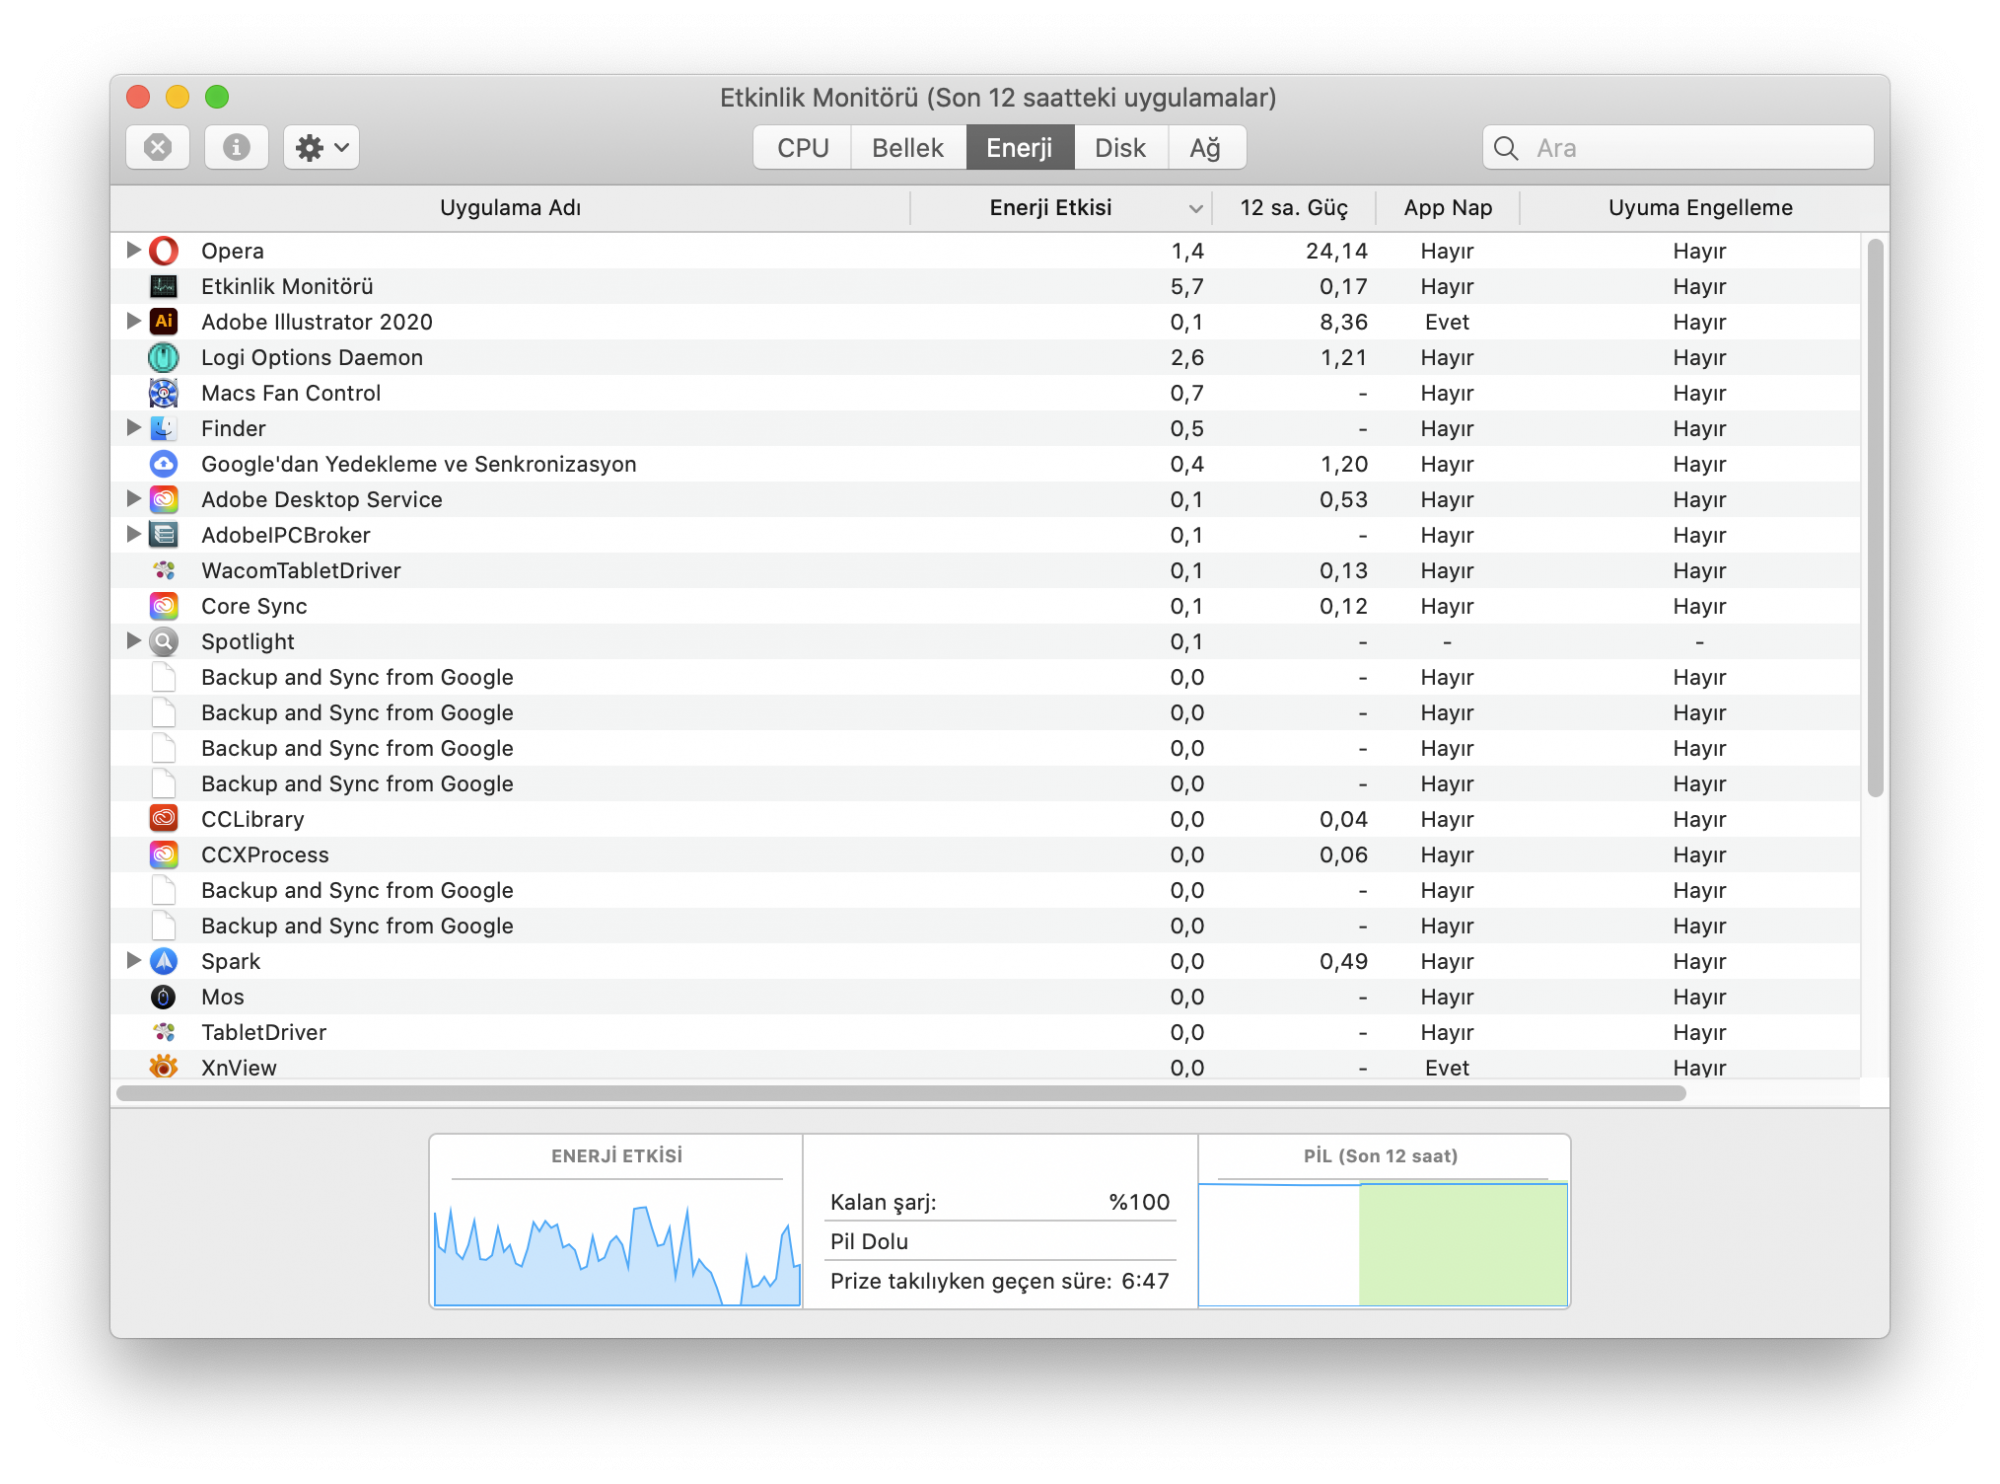Click the WacomTabletDriver icon
Viewport: 2000px width, 1484px height.
click(x=164, y=571)
